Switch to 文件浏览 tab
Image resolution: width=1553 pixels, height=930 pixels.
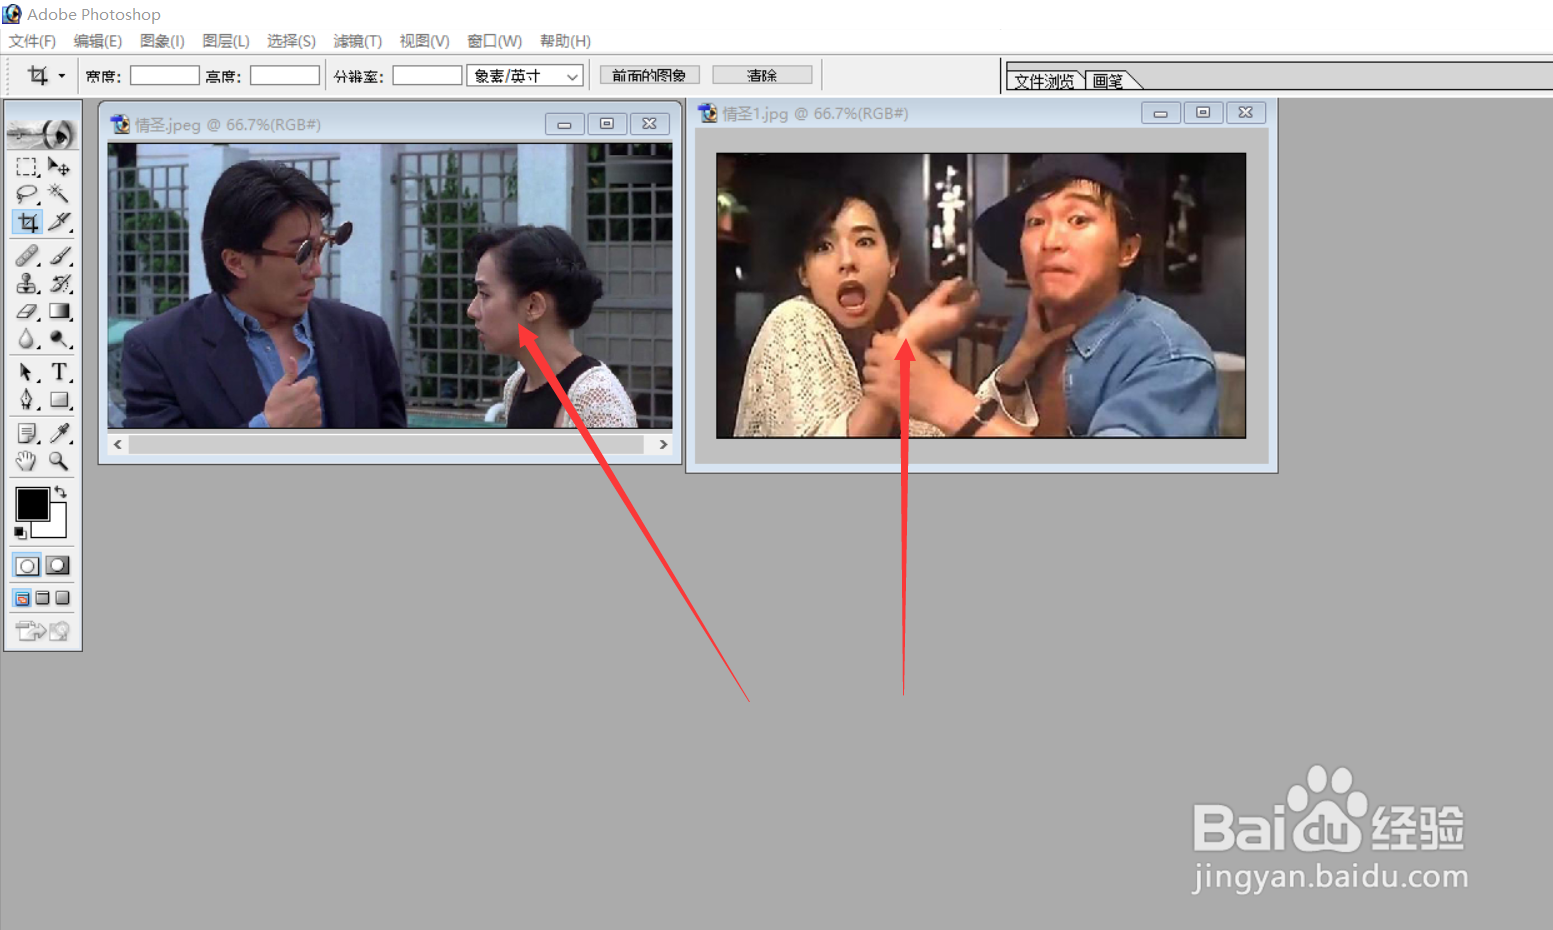[x=1044, y=81]
